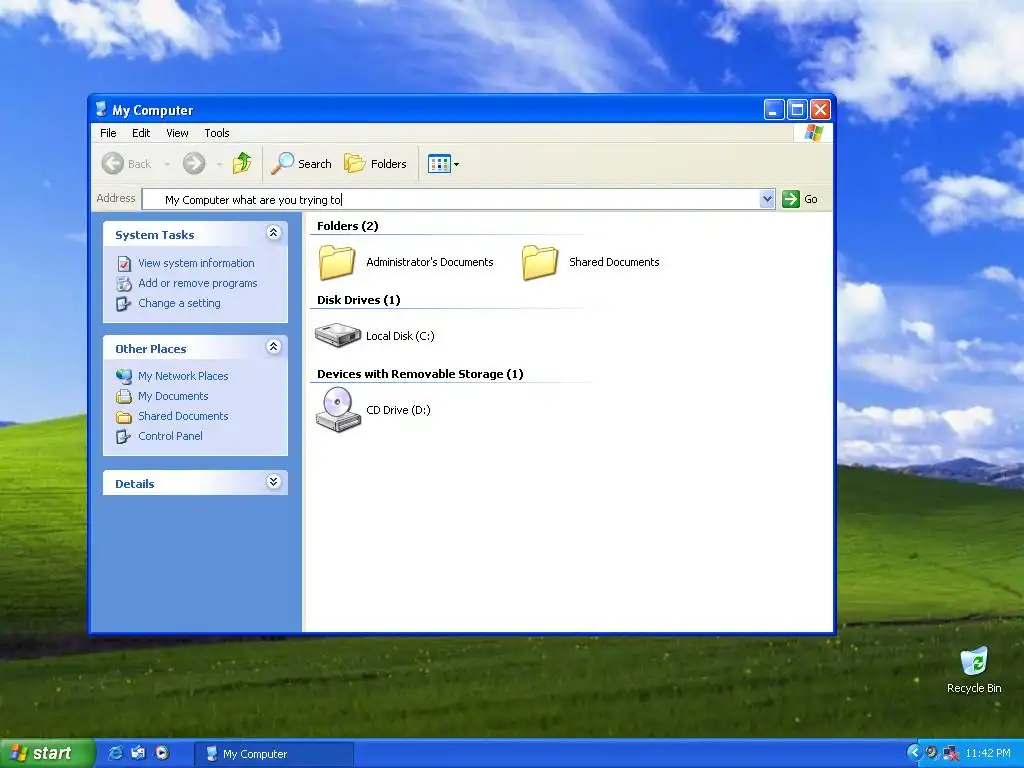
Task: Click the network connection tray icon
Action: point(951,753)
